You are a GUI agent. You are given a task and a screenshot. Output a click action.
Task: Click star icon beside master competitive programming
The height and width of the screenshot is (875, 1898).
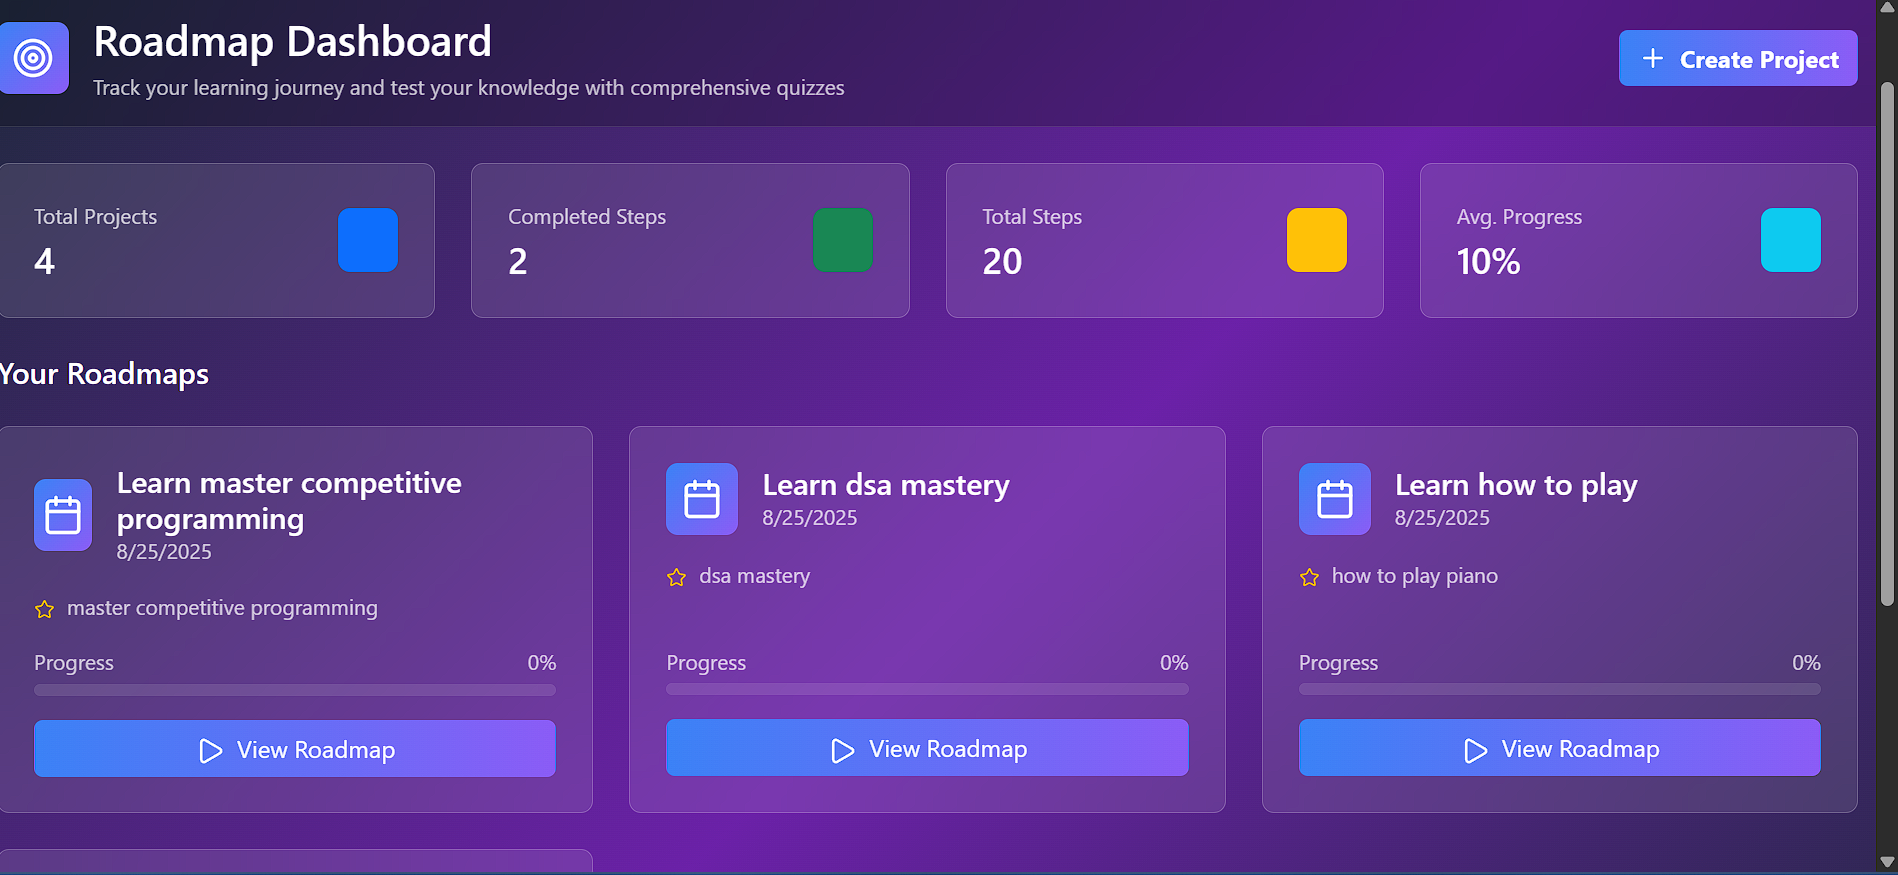pos(45,609)
